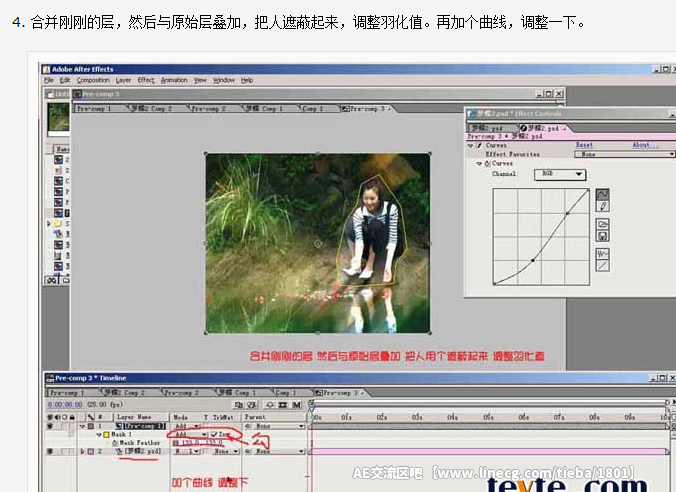Open the Effect menu
Screen dimensions: 676x492
point(146,81)
